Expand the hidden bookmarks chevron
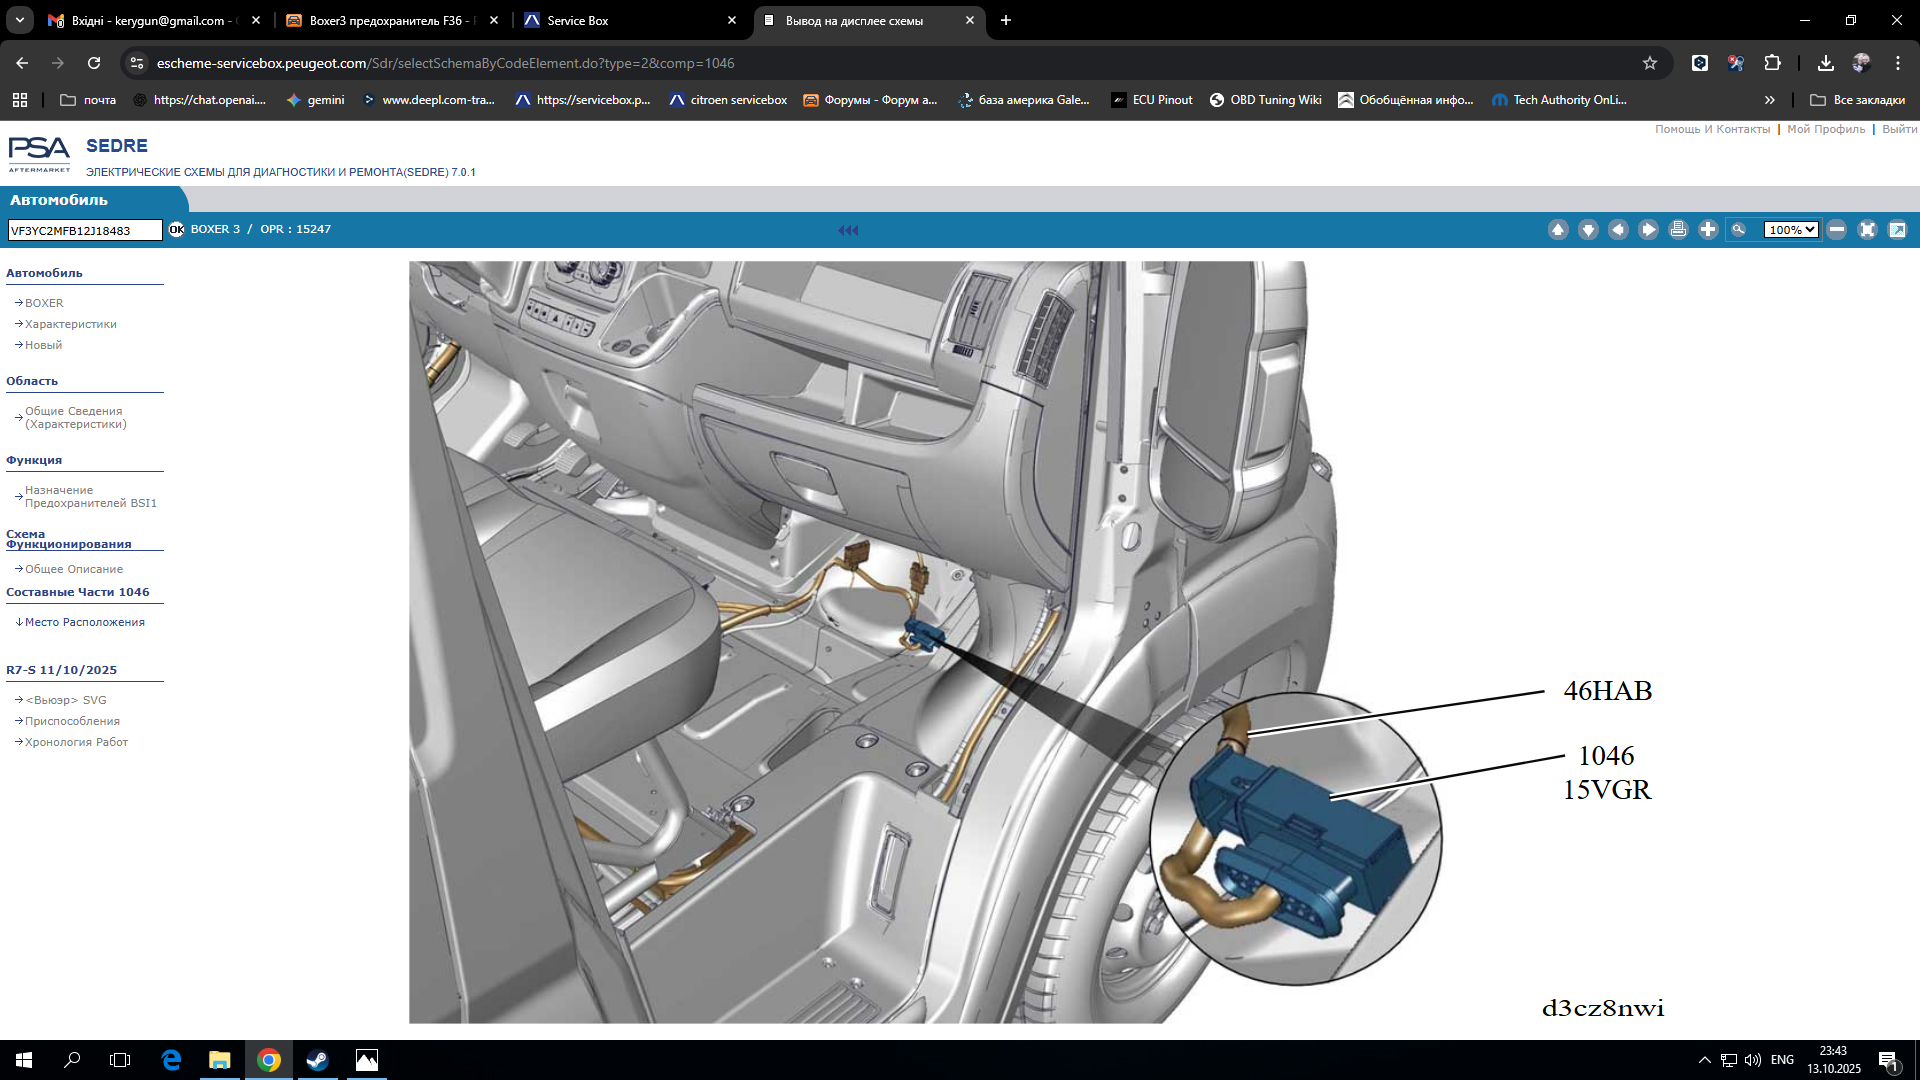 click(x=1769, y=100)
